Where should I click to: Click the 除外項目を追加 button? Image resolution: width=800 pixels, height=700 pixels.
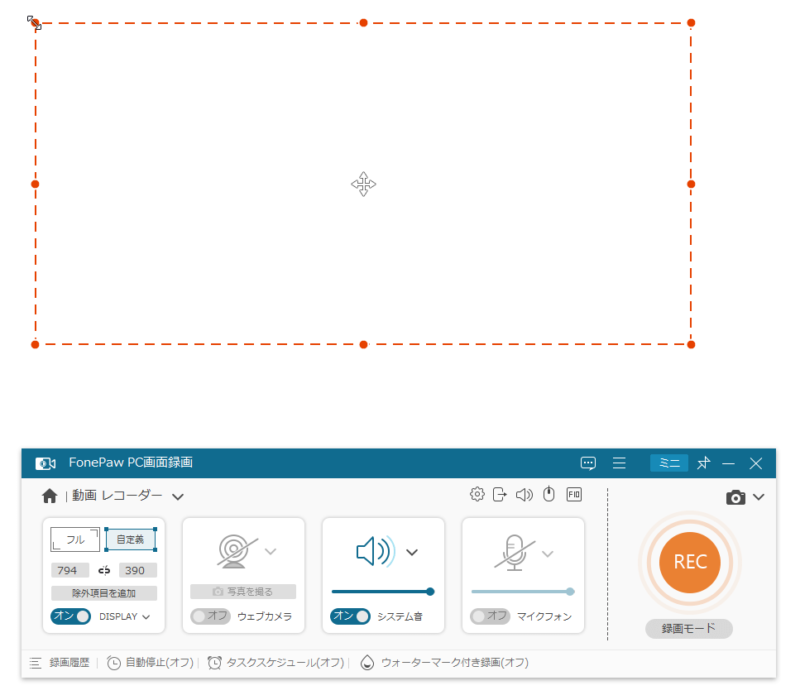(105, 592)
